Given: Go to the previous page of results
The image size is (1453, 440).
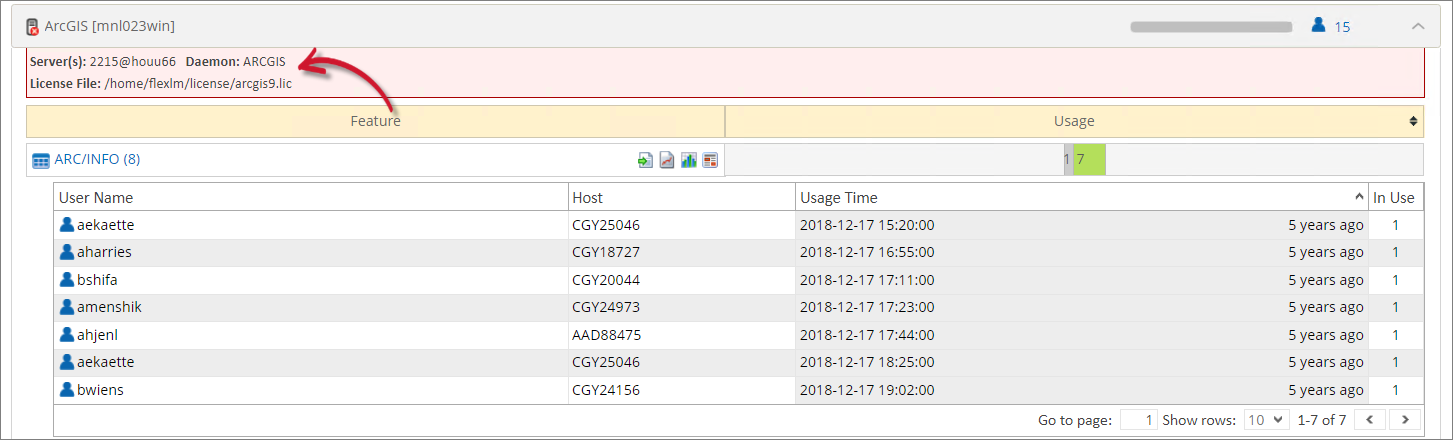Looking at the screenshot, I should [1369, 420].
